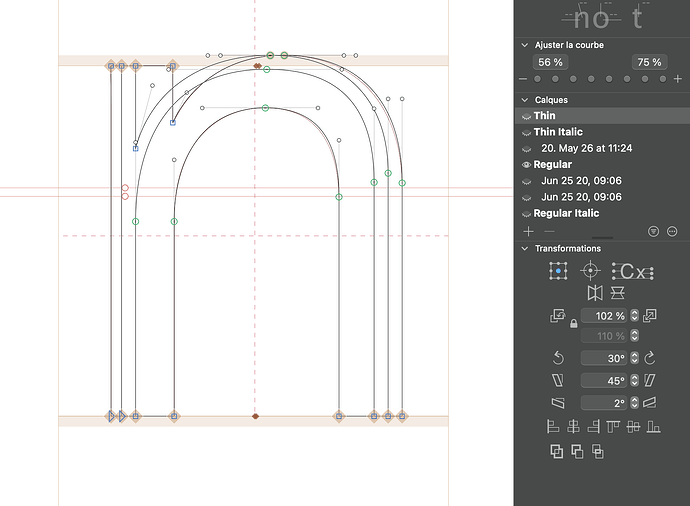Collapse the Transformations section
Viewport: 690px width, 506px height.
[525, 249]
